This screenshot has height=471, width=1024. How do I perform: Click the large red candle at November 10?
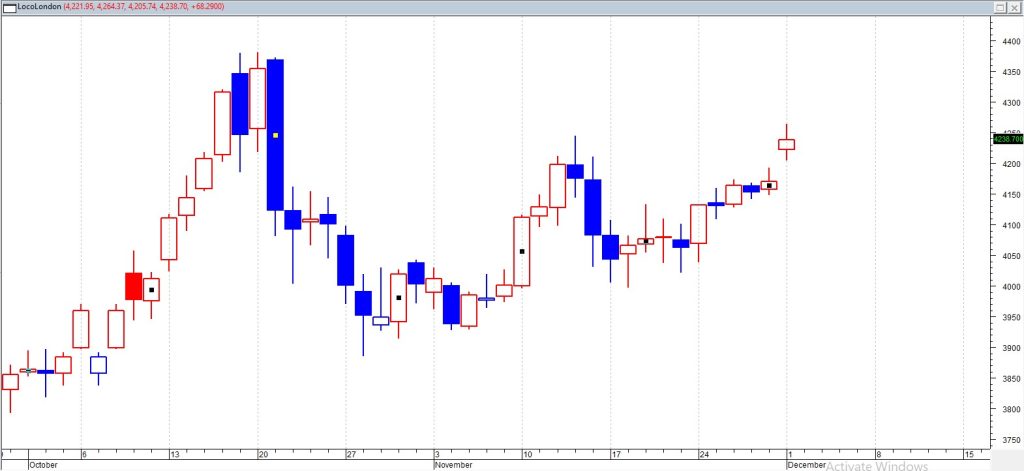522,251
